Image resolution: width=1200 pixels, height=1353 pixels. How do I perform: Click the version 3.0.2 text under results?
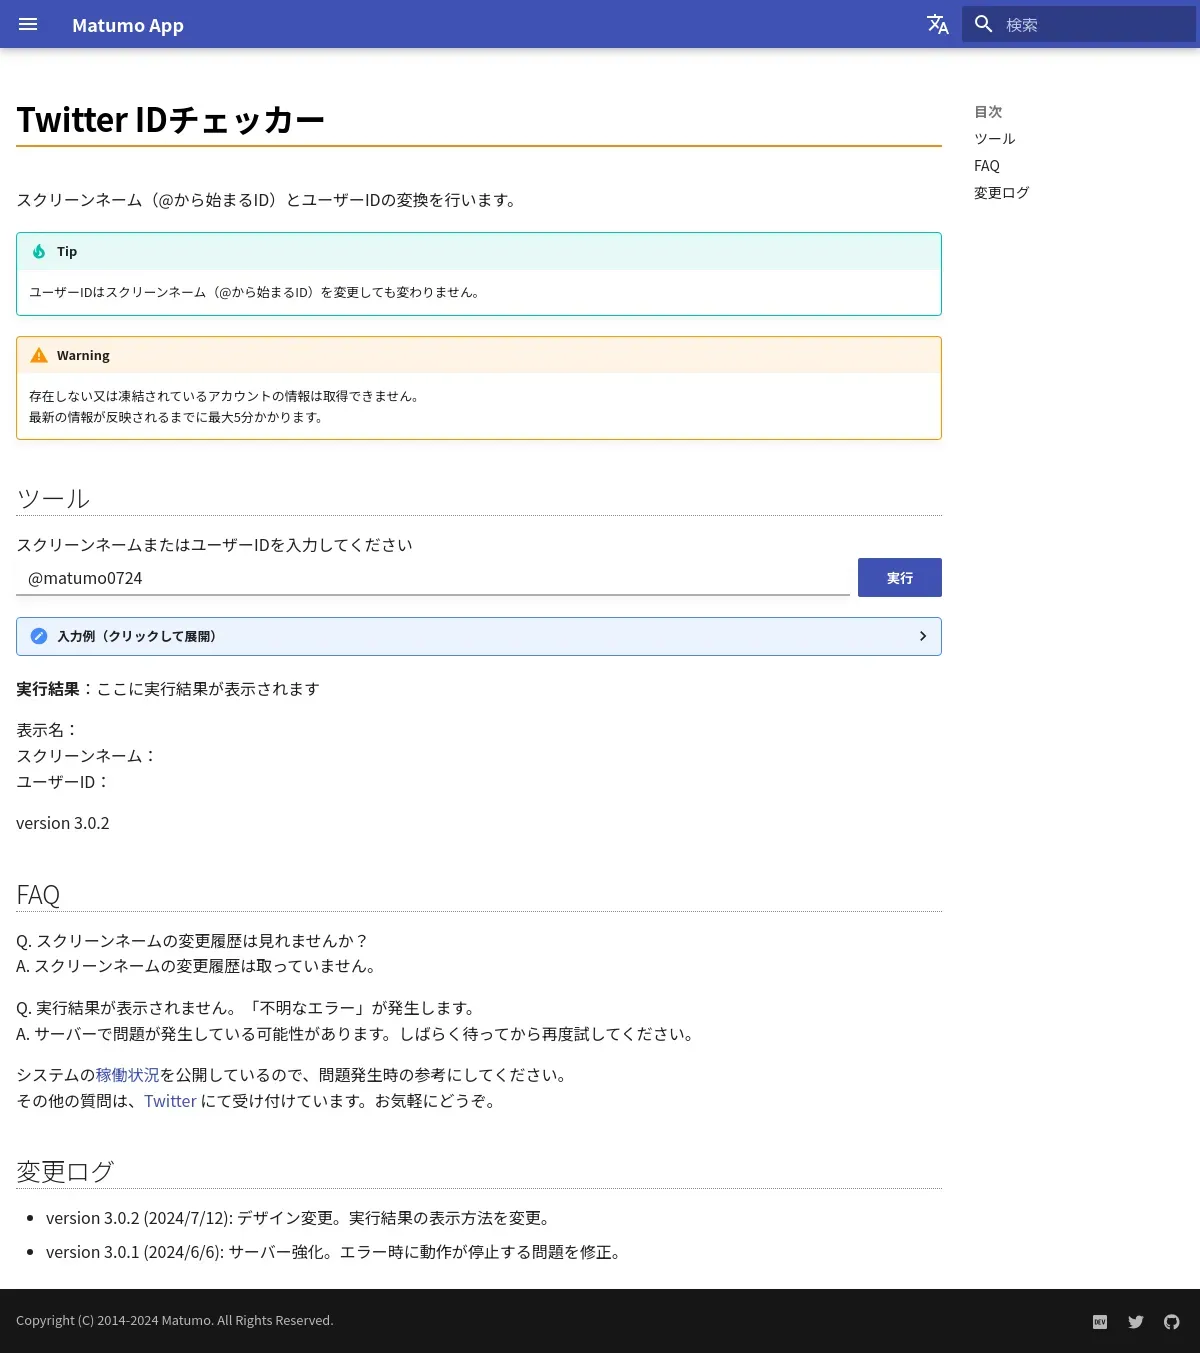63,823
